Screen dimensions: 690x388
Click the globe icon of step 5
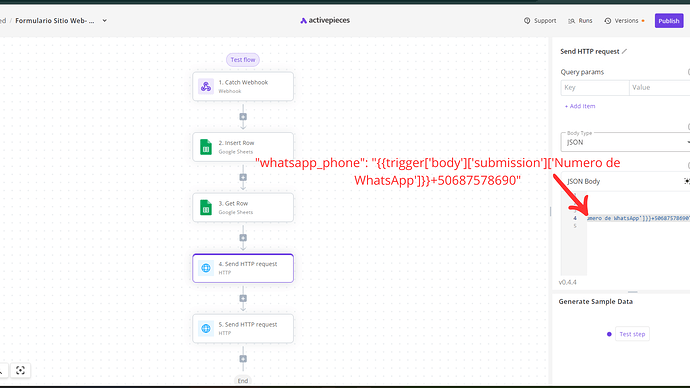click(x=206, y=329)
